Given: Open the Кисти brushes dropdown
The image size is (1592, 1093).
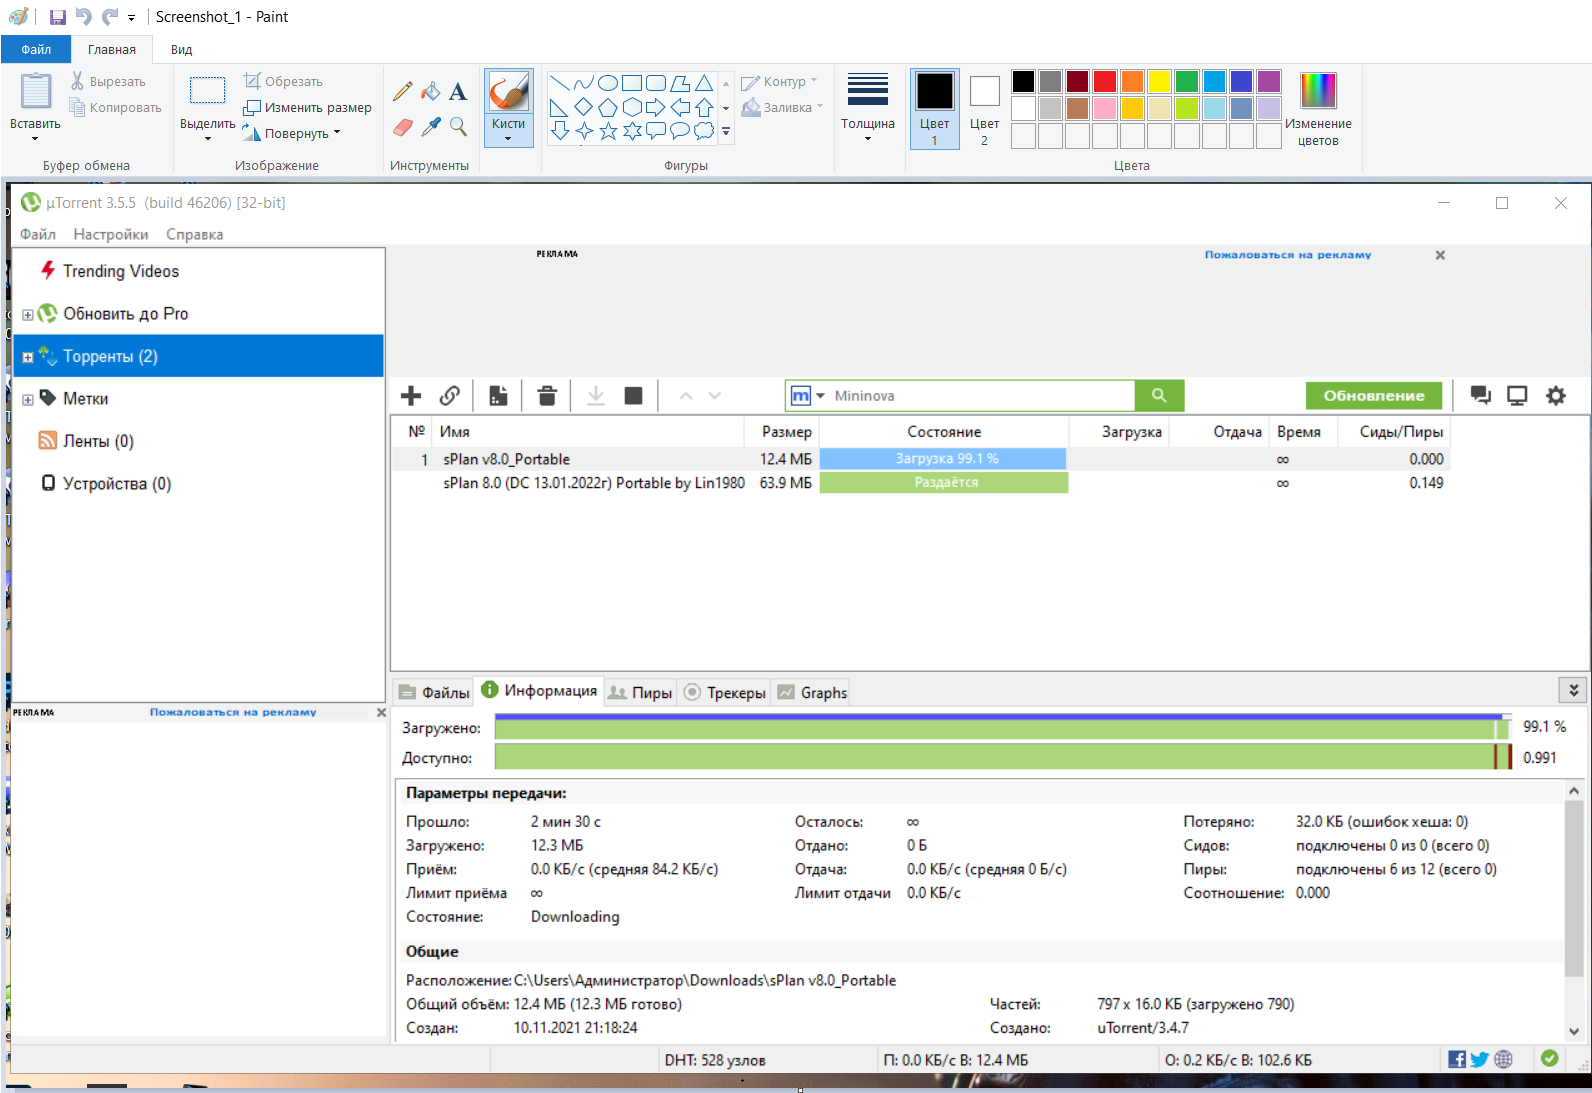Looking at the screenshot, I should point(509,131).
